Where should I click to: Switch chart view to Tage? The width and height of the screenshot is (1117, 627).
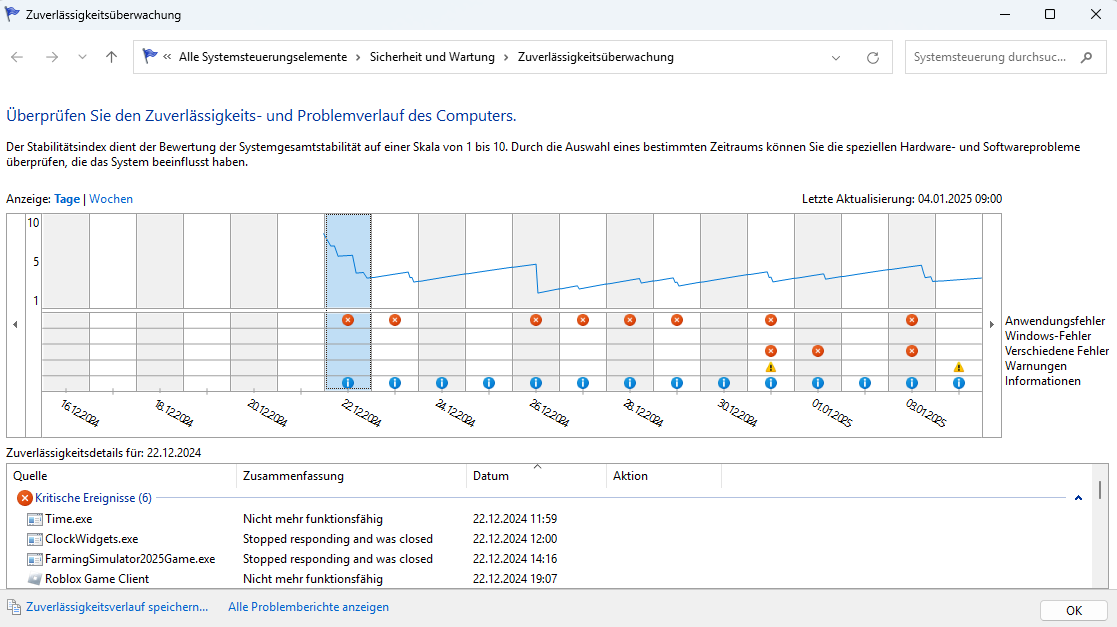point(67,199)
